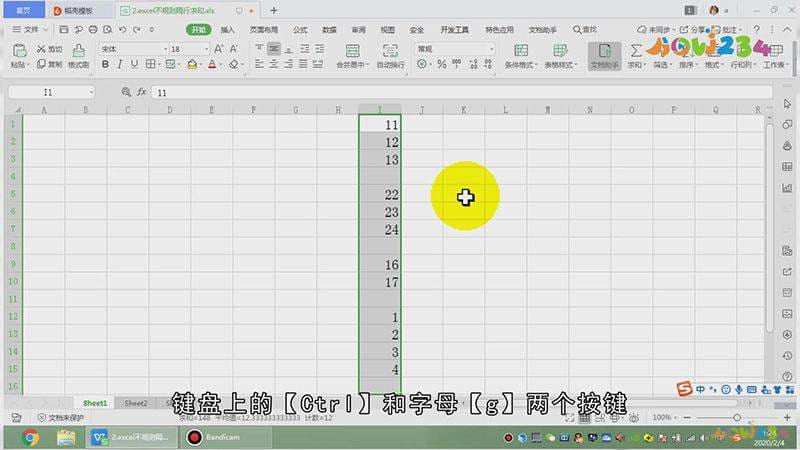Click the zoom slider handle at 100%

737,417
